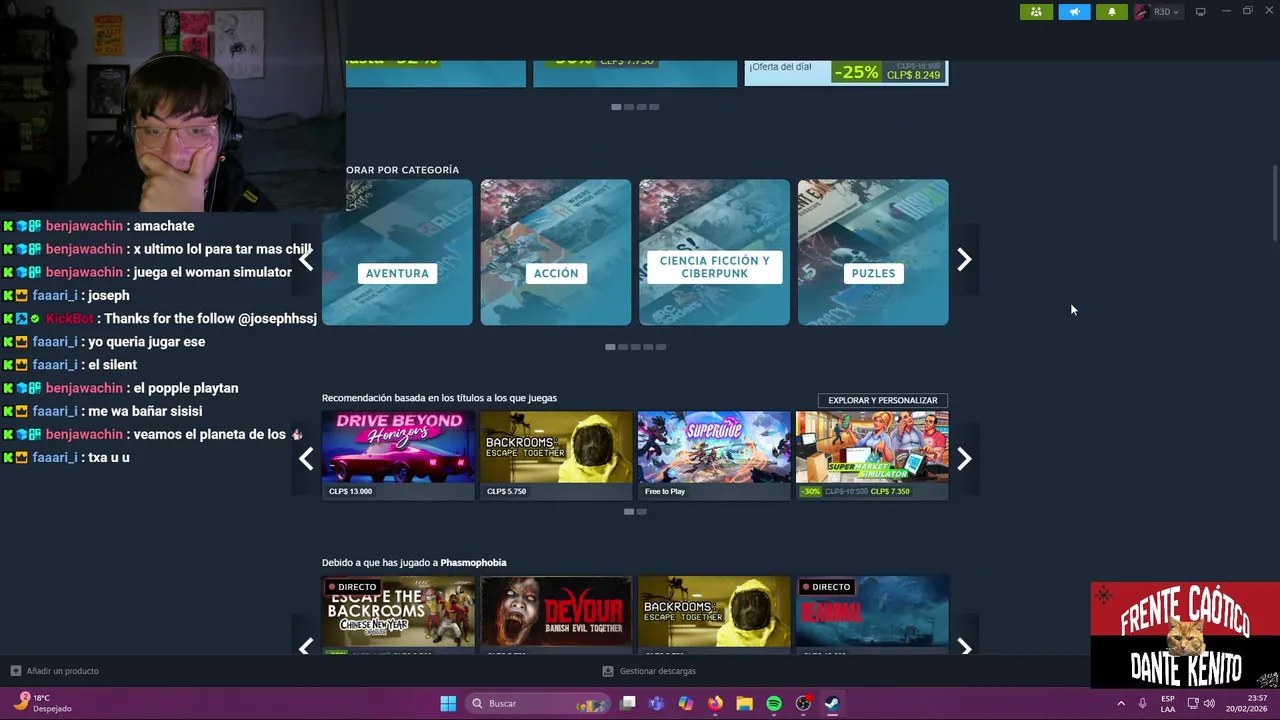Click the tray microphone icon
This screenshot has height=720, width=1280.
tap(1143, 704)
